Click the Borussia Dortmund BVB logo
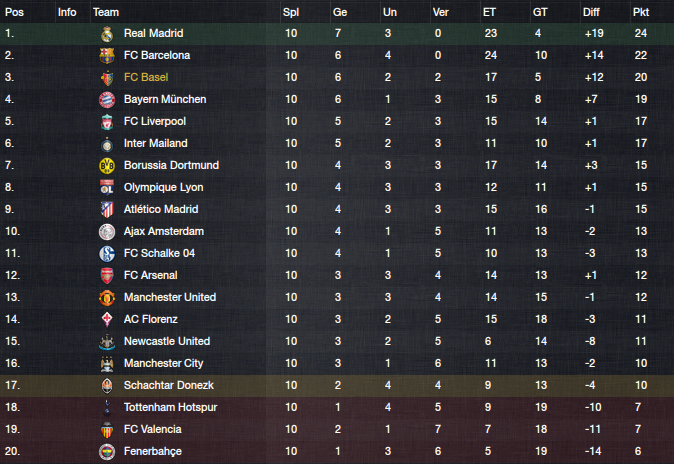Viewport: 674px width, 464px height. (x=107, y=166)
